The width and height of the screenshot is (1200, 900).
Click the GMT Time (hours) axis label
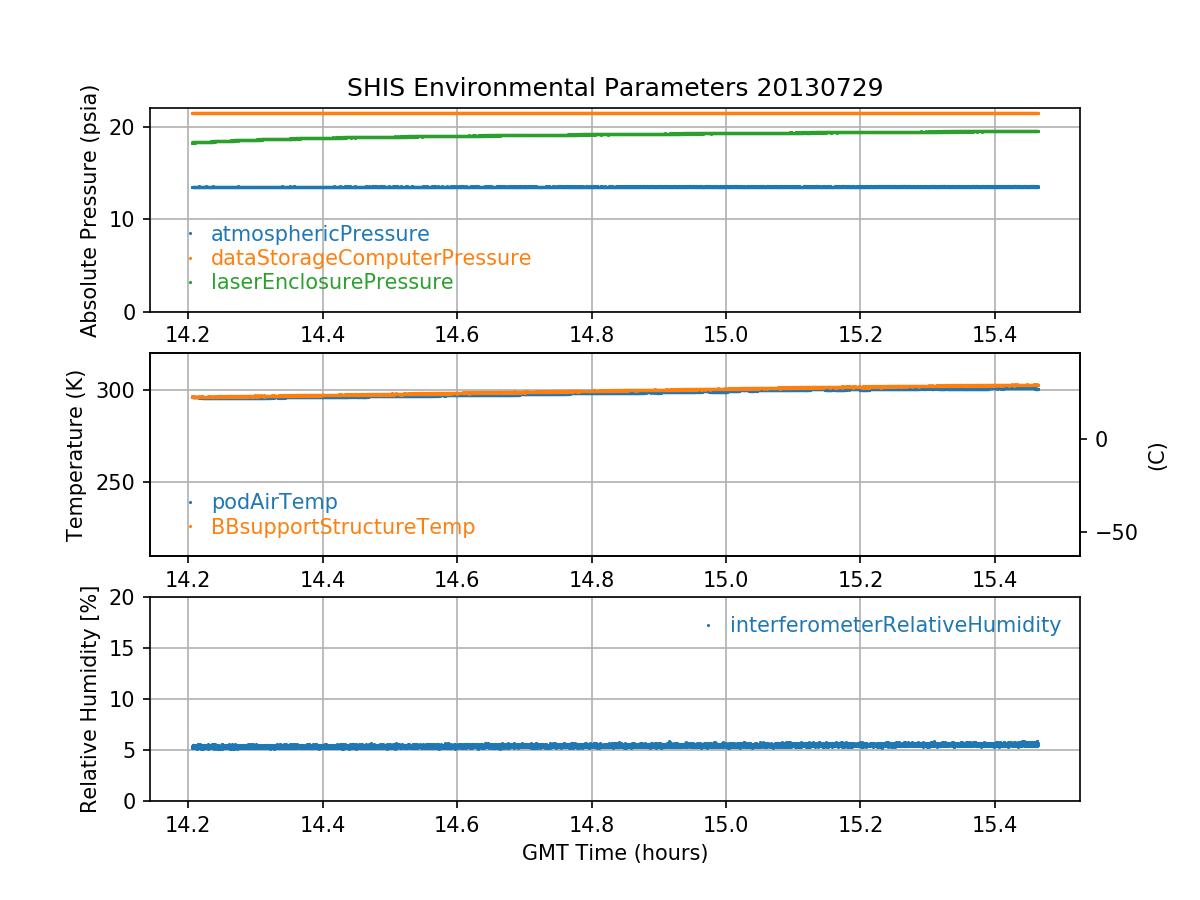coord(614,853)
